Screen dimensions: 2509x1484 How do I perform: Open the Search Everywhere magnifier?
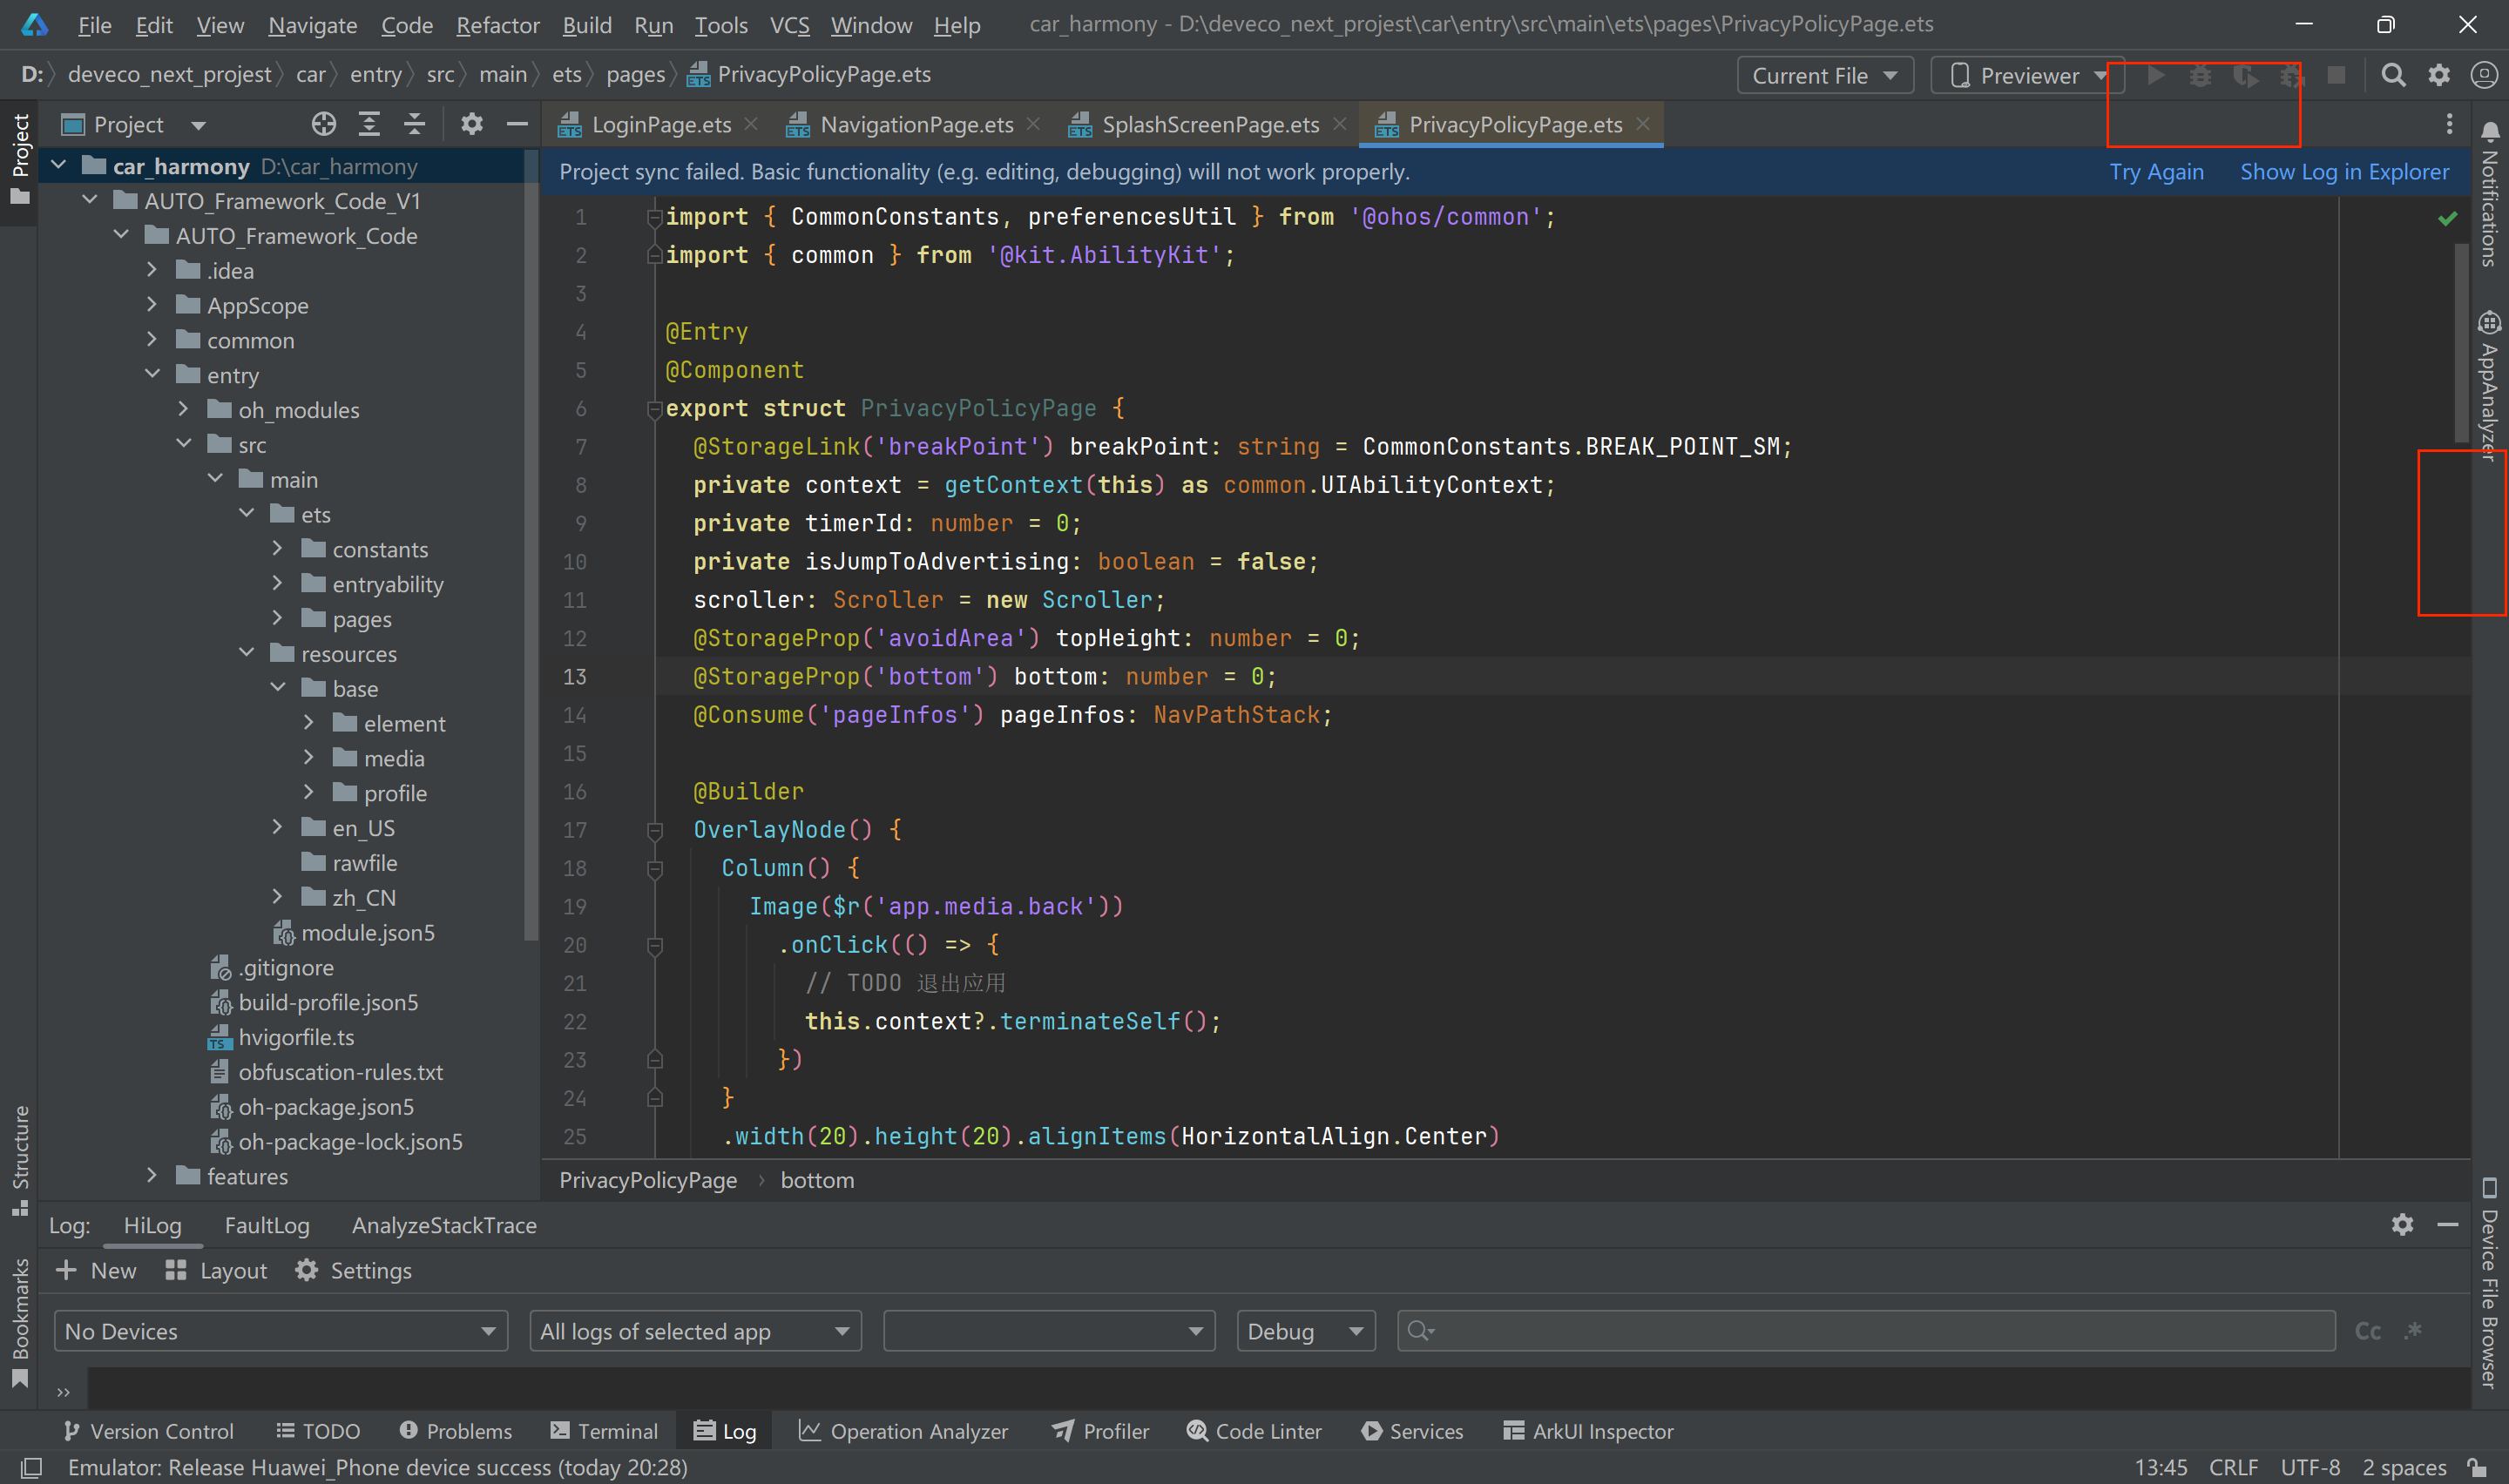(2393, 75)
